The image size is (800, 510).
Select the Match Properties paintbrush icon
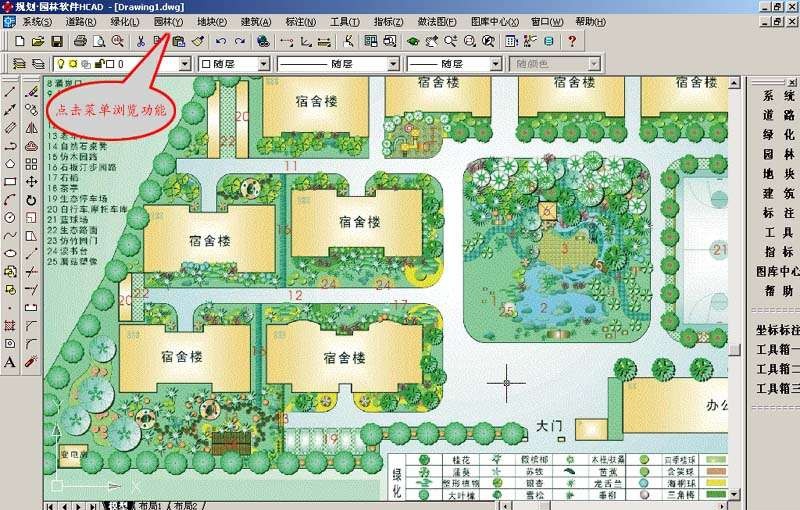198,41
